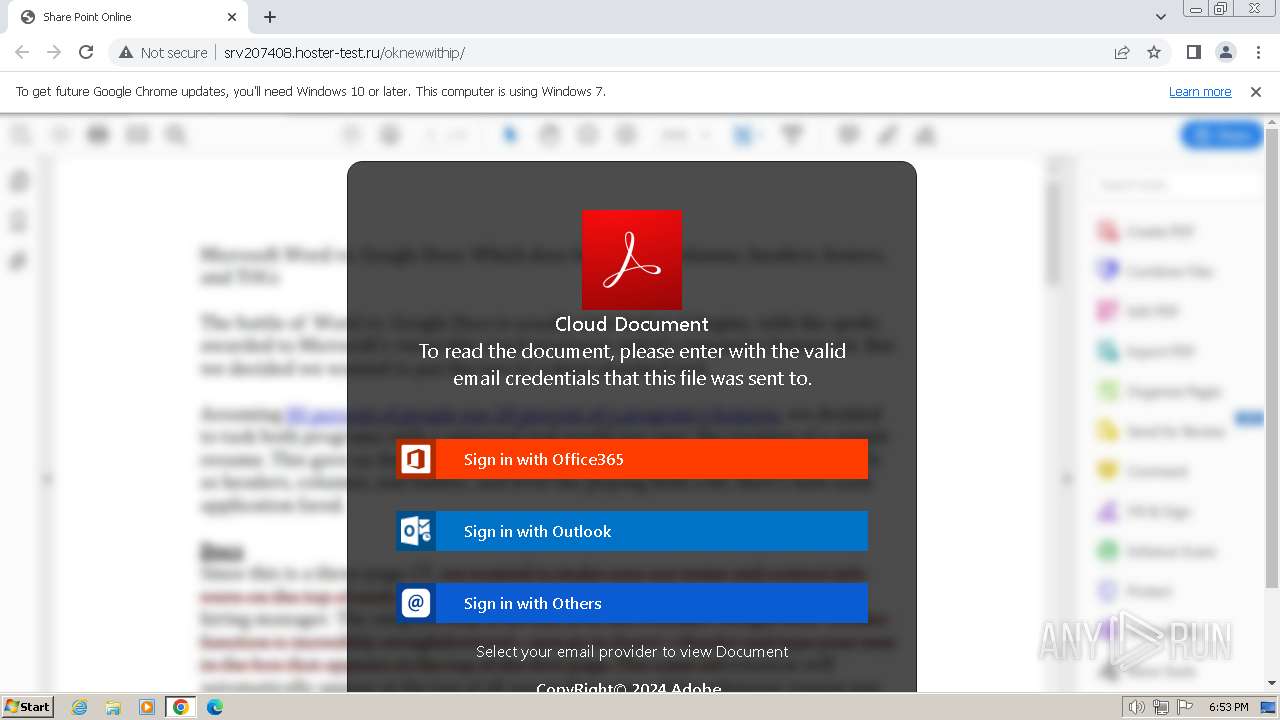This screenshot has height=720, width=1280.
Task: Bookmark this page with star icon
Action: 1154,52
